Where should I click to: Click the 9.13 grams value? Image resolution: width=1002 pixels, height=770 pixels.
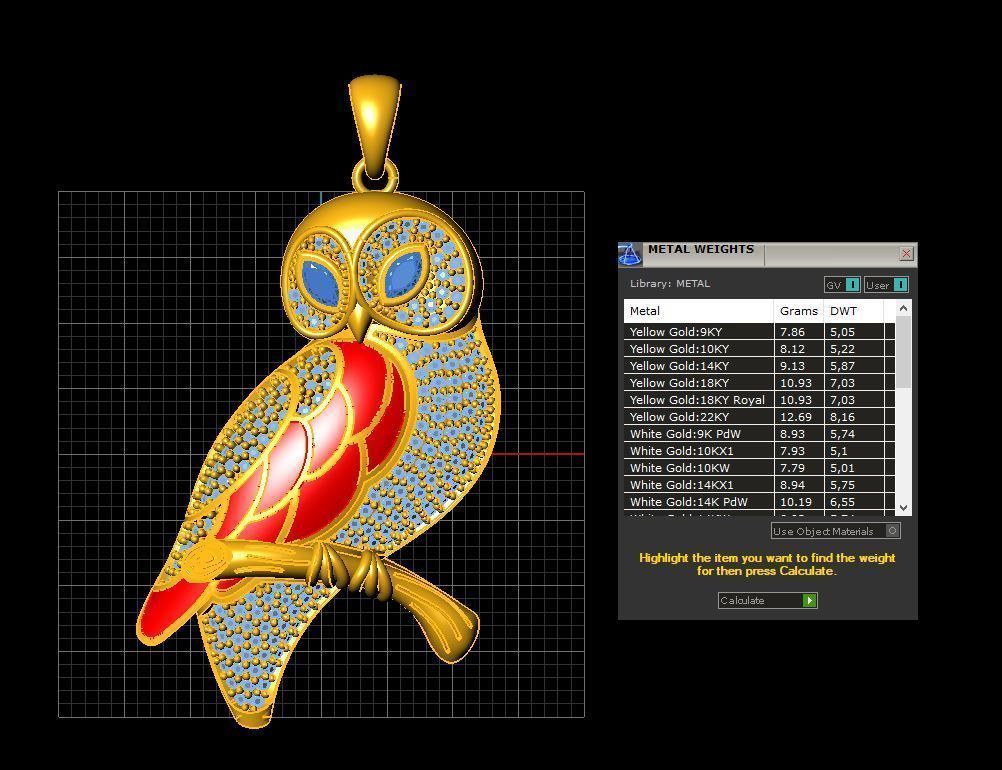tap(792, 366)
